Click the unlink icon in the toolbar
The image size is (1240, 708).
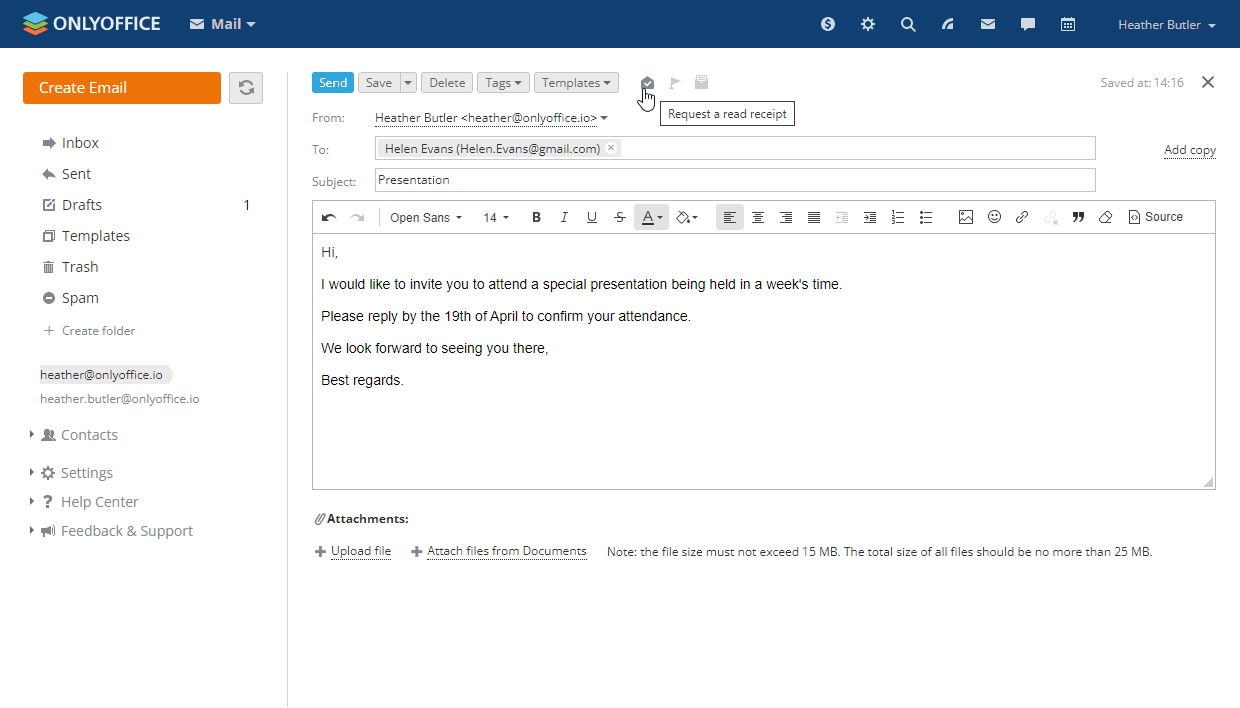[x=1050, y=217]
